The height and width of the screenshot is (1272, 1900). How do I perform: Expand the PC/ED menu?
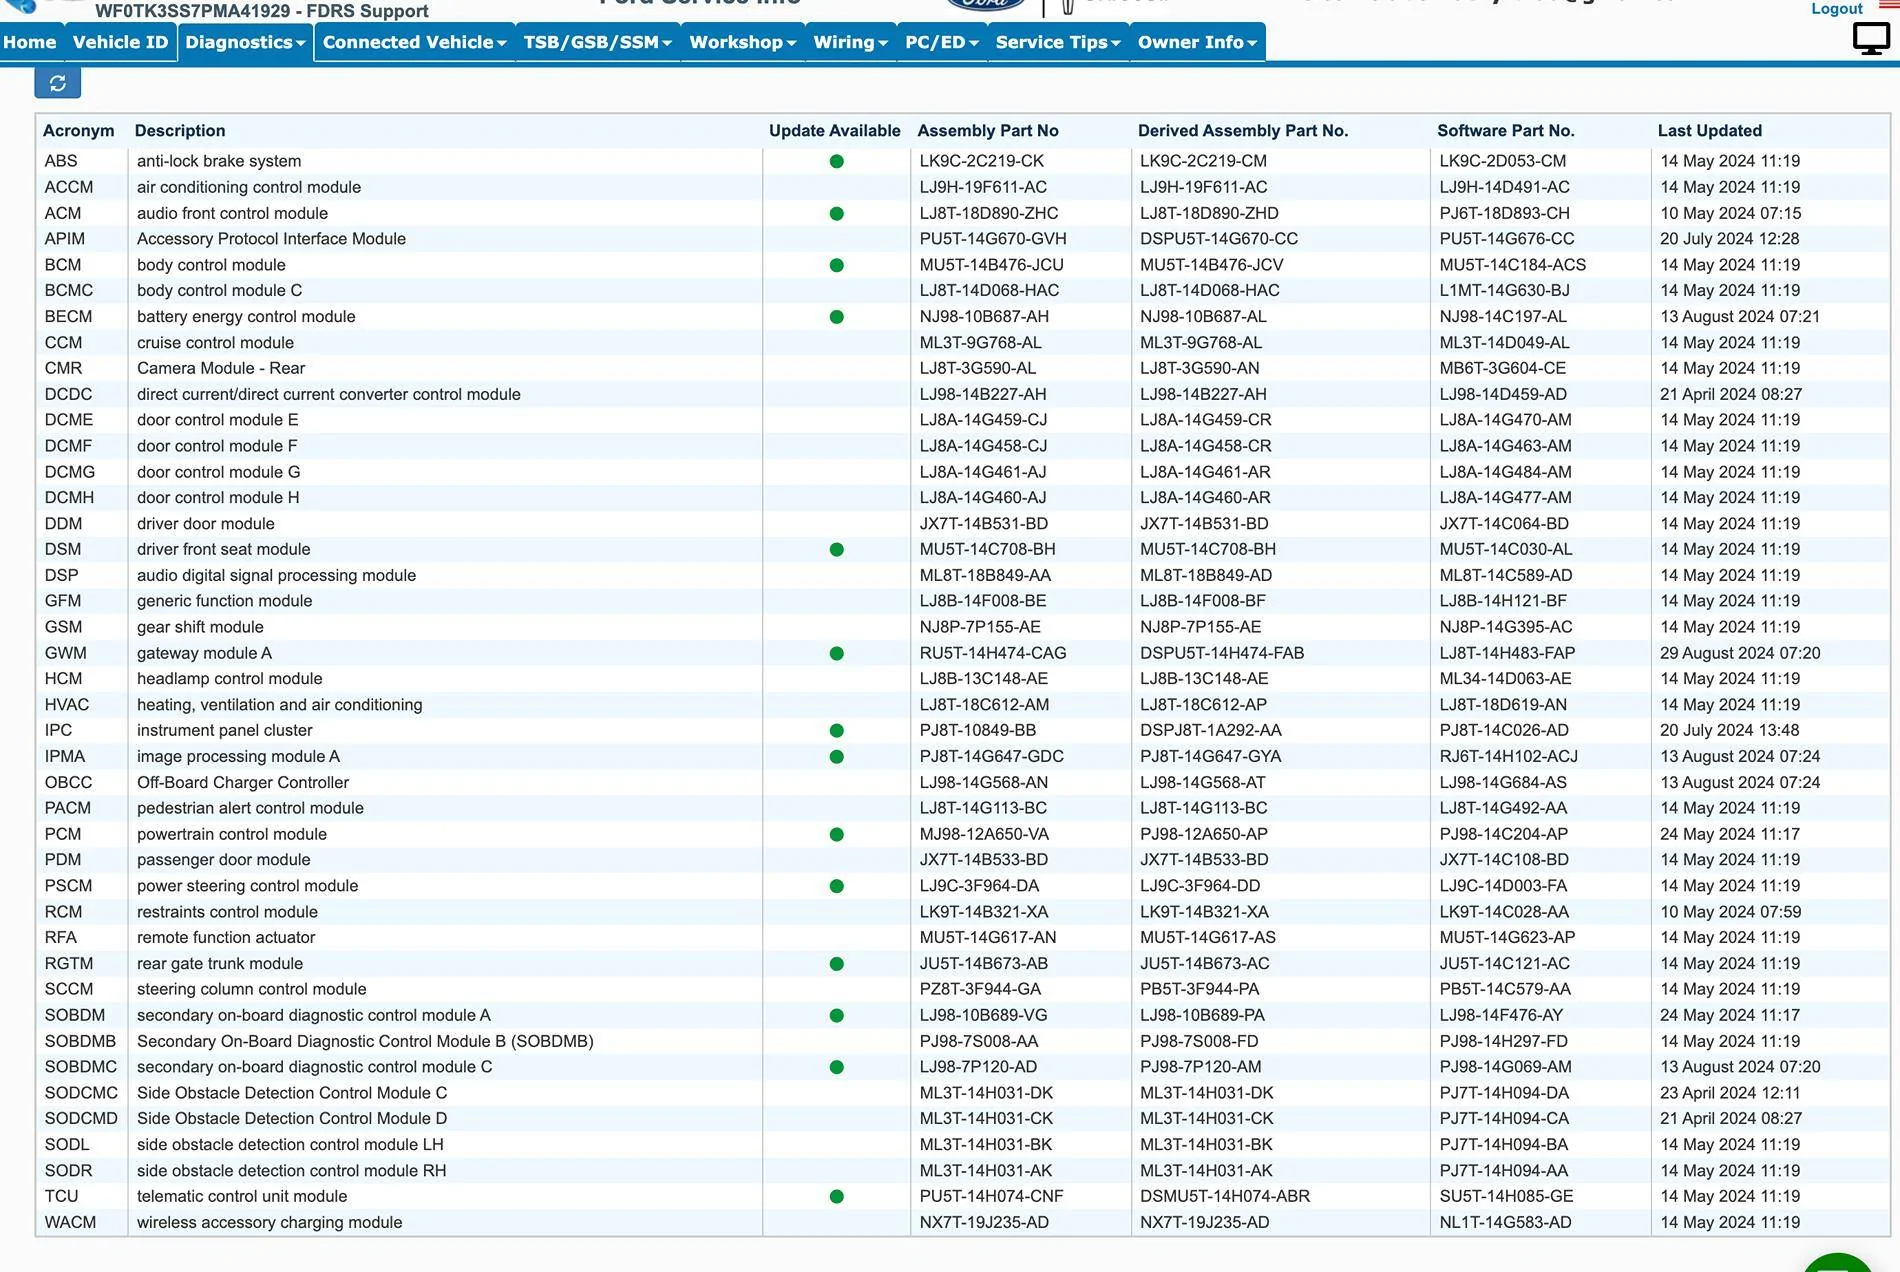tap(942, 42)
